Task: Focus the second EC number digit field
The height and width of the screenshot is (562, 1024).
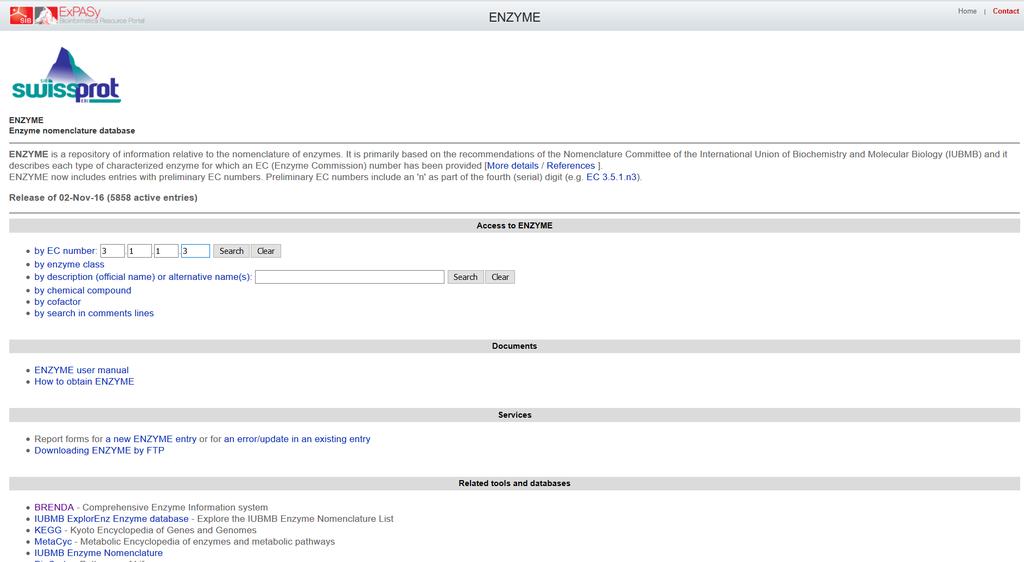Action: (139, 251)
